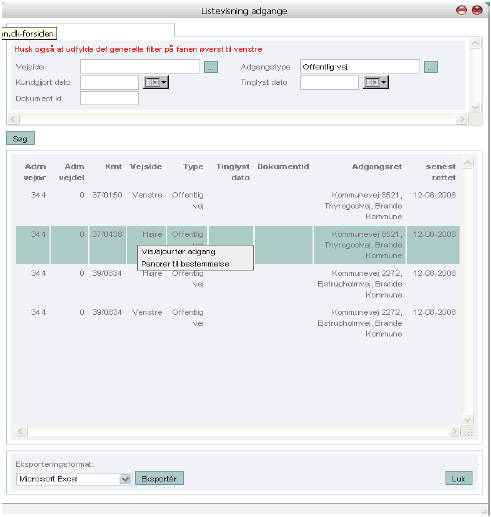
Task: Click the Luk button
Action: (458, 478)
